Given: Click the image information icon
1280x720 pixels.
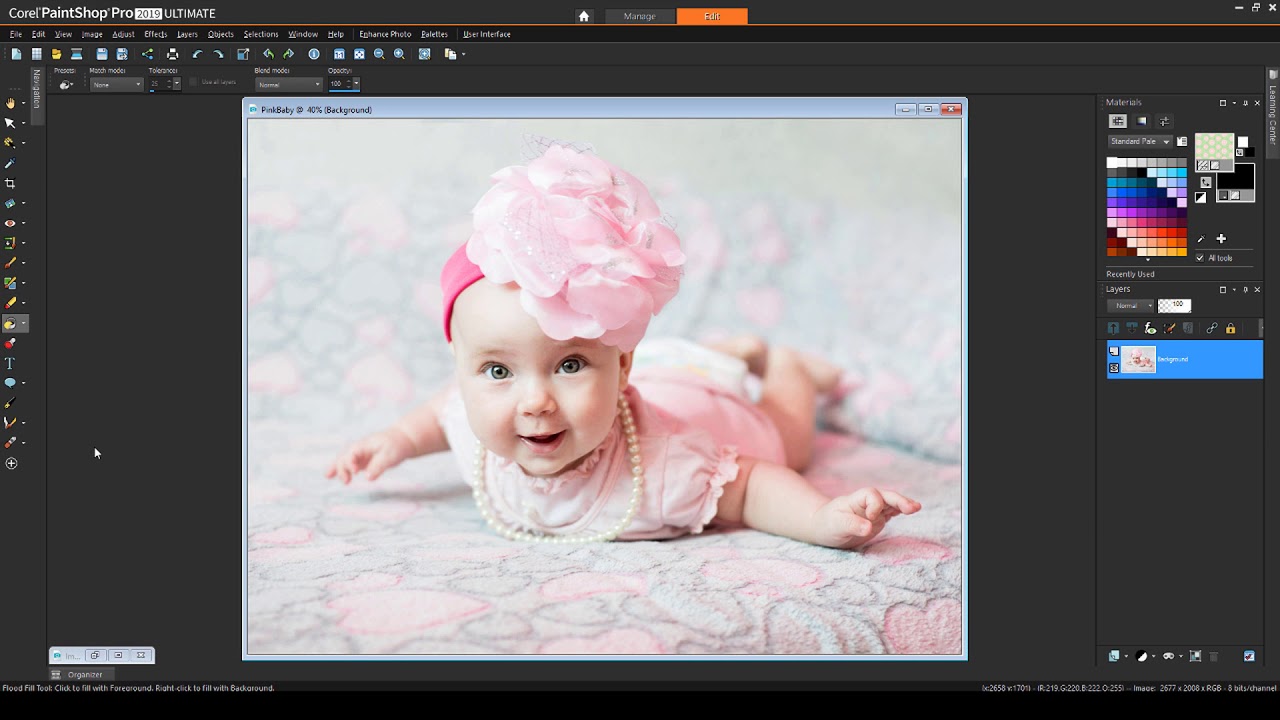Looking at the screenshot, I should coord(314,54).
